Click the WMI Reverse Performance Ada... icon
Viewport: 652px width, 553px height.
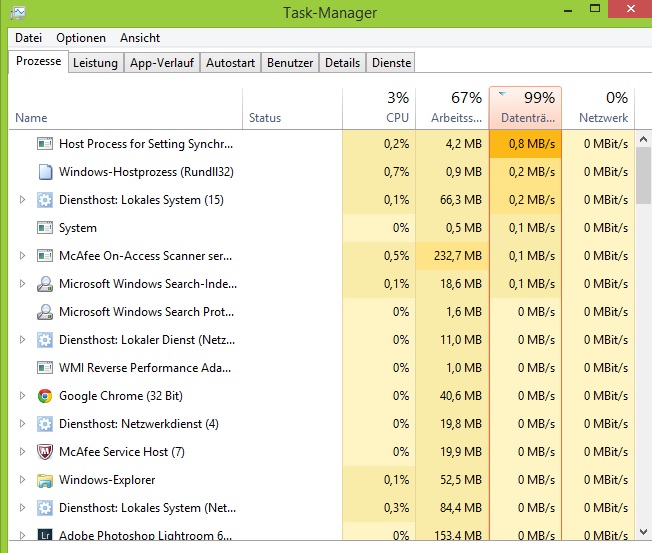pos(45,368)
